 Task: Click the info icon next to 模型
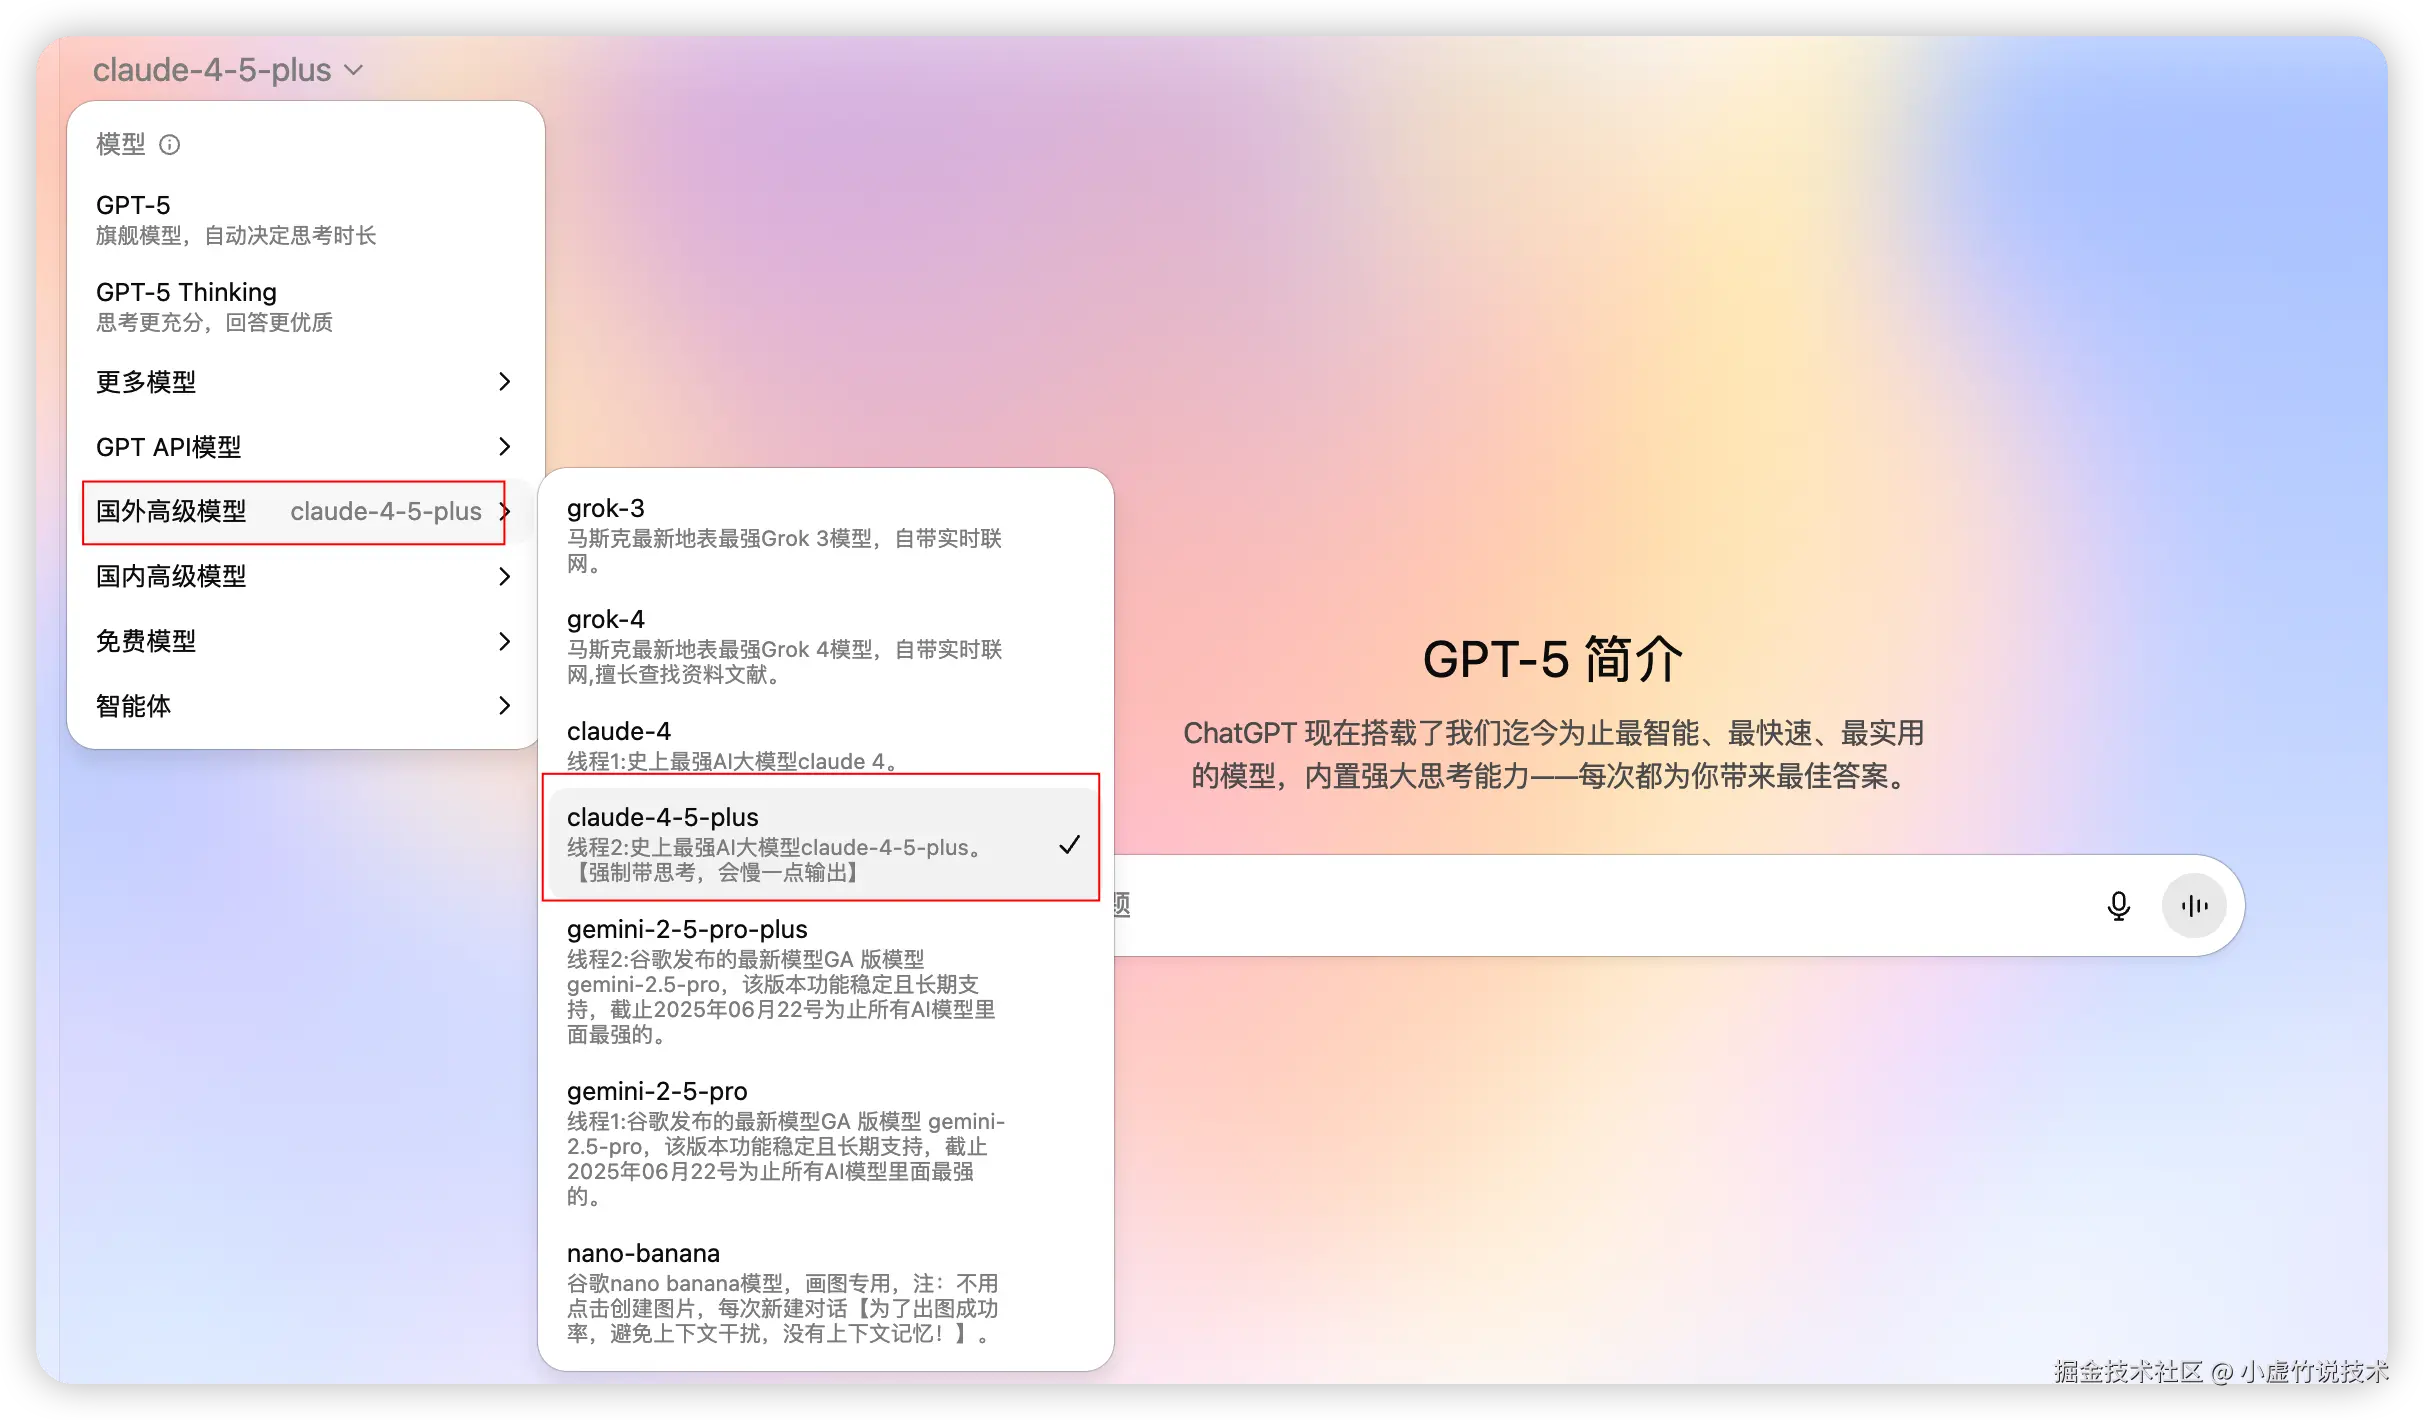click(x=171, y=145)
